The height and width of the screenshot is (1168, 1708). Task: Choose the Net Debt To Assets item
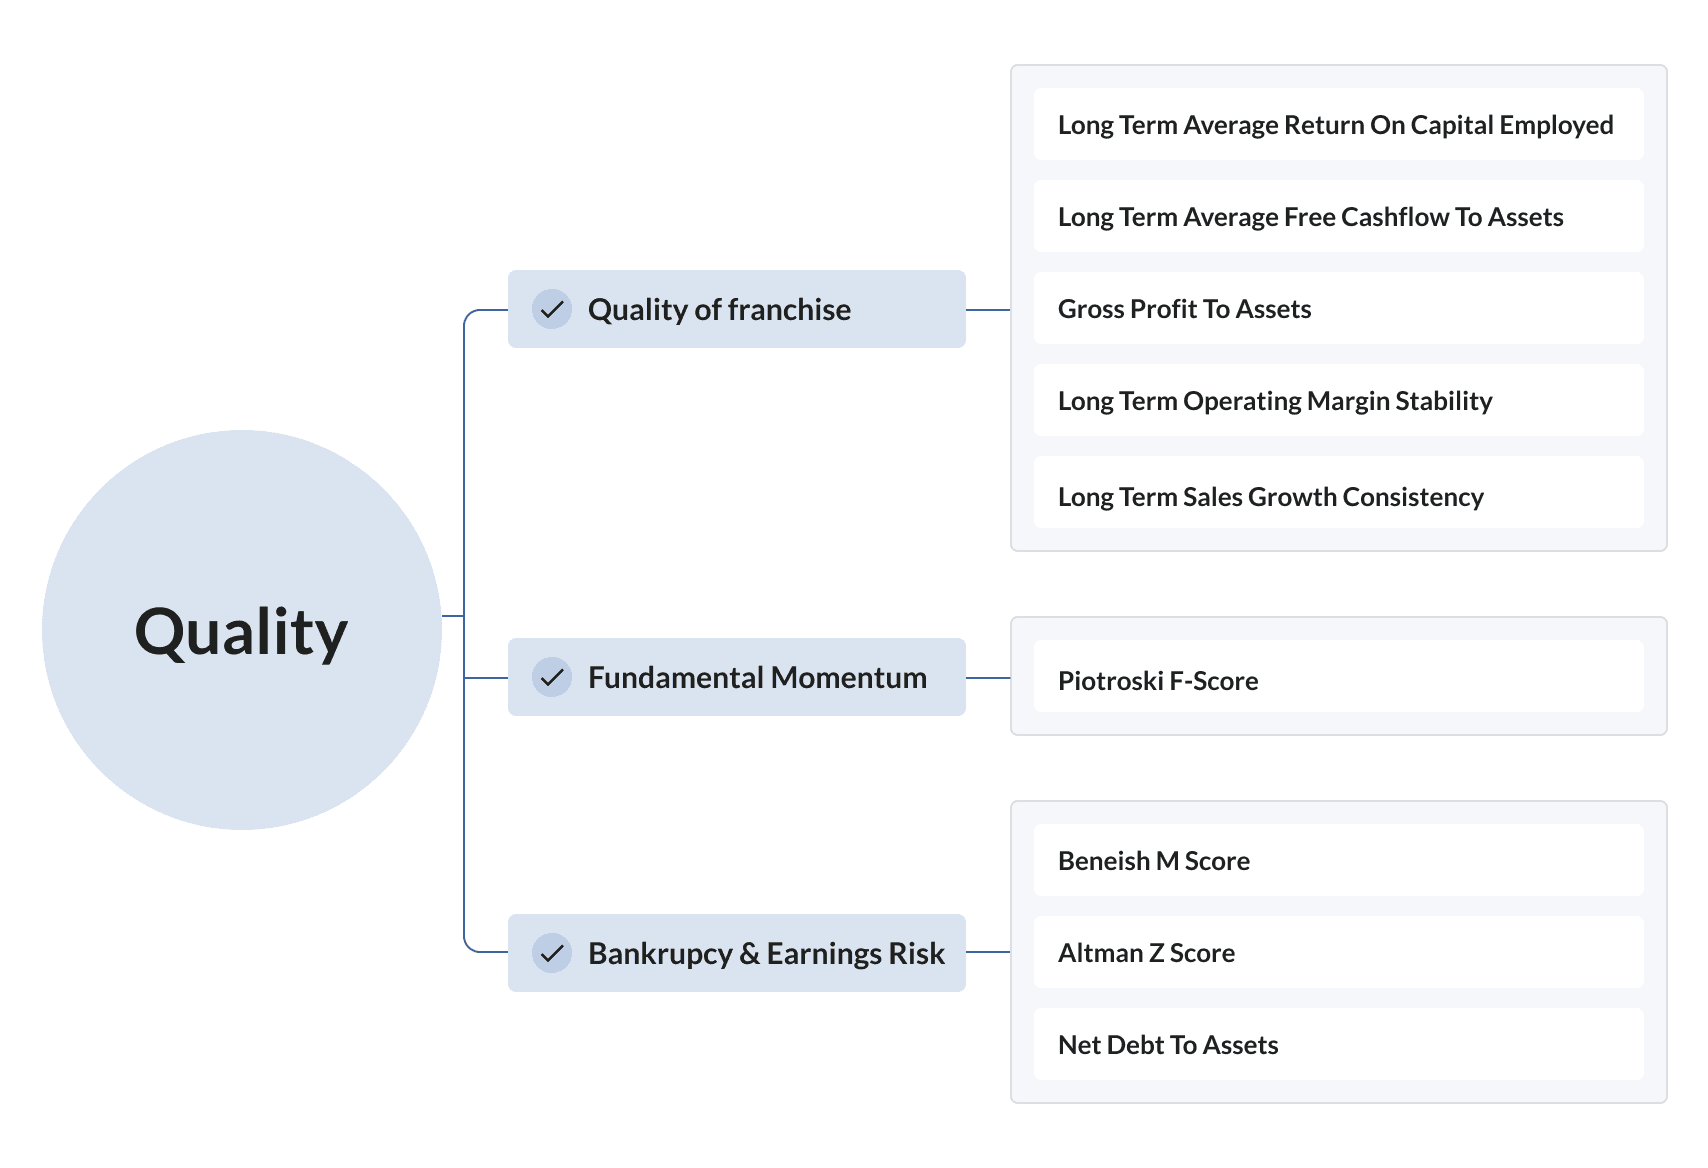[1339, 1044]
